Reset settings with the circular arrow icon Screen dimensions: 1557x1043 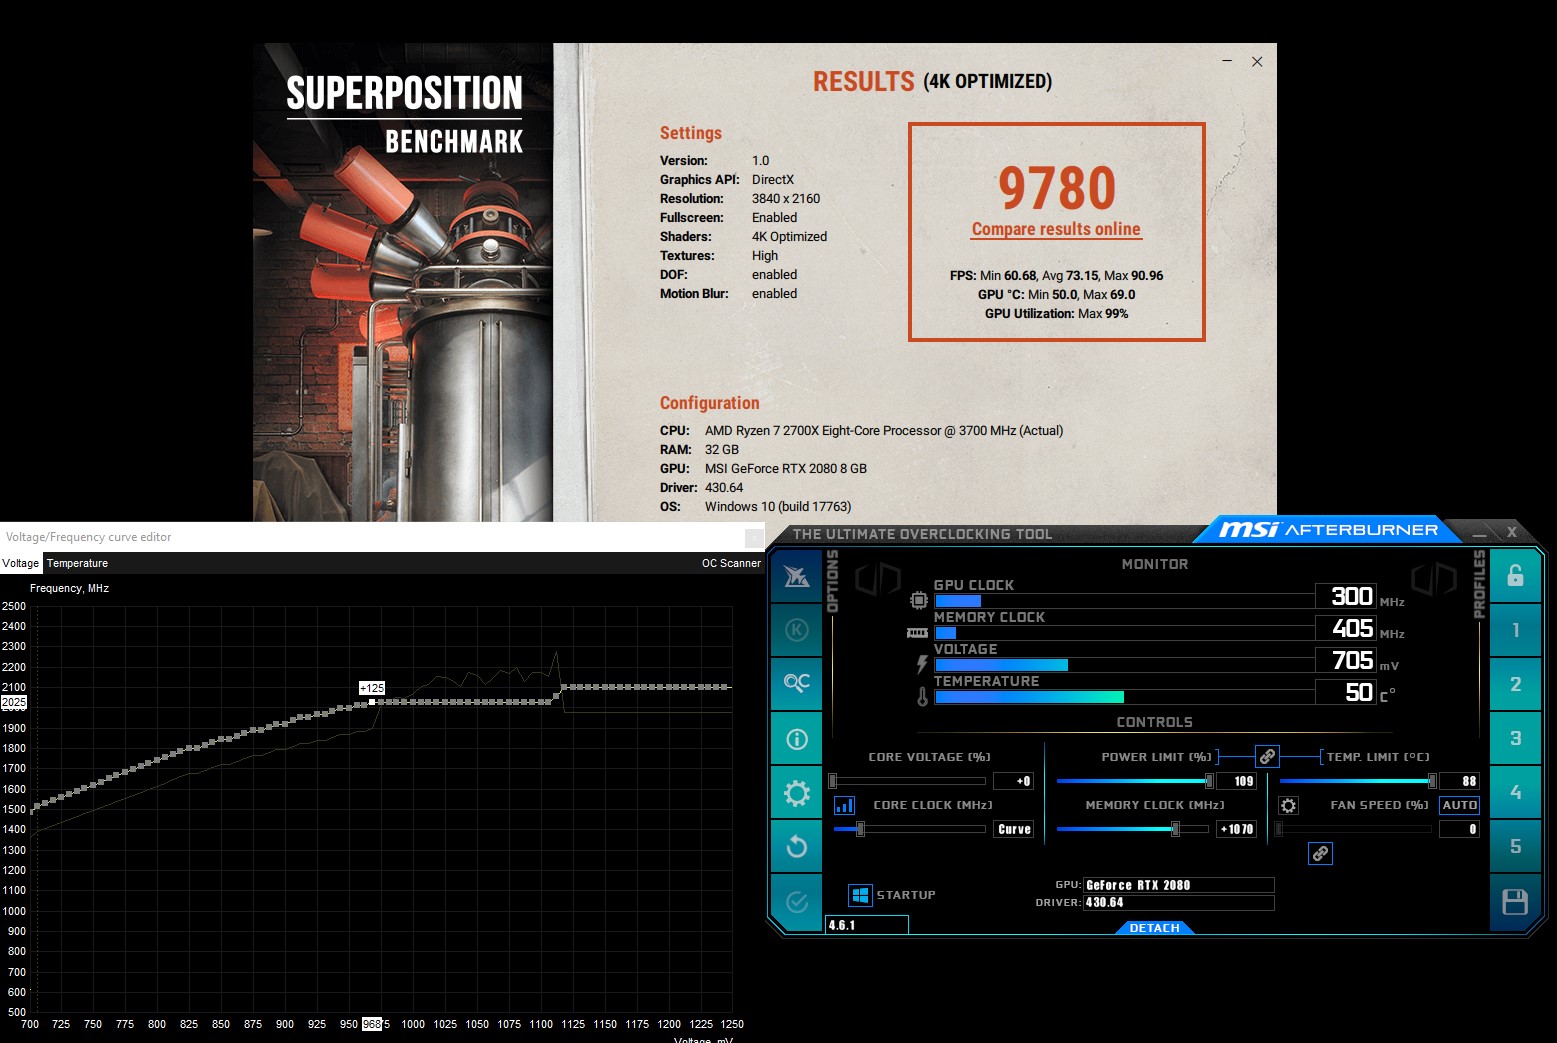point(797,847)
